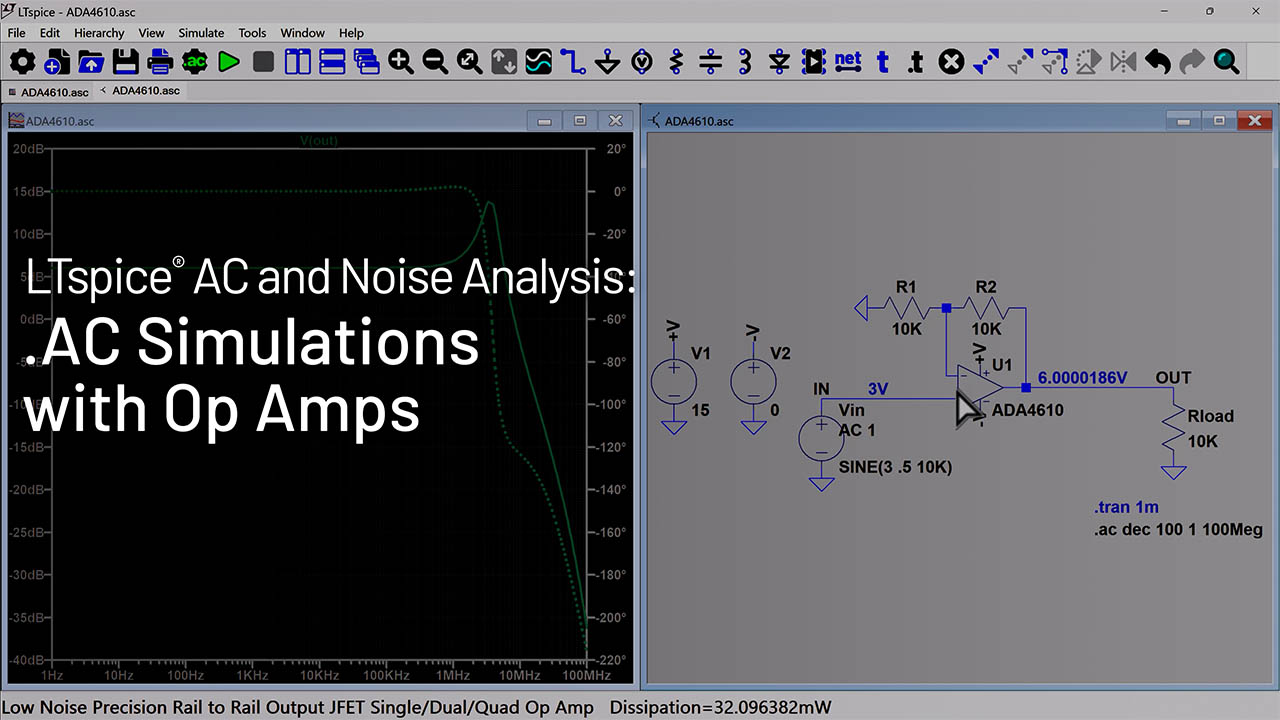Viewport: 1280px width, 720px height.
Task: Select the .ac dec 100 1 100Meg directive
Action: click(x=1178, y=530)
